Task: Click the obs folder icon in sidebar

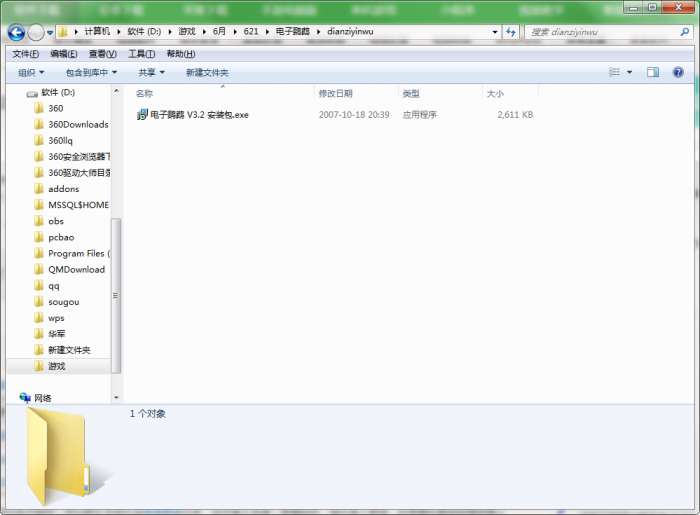Action: pos(39,221)
